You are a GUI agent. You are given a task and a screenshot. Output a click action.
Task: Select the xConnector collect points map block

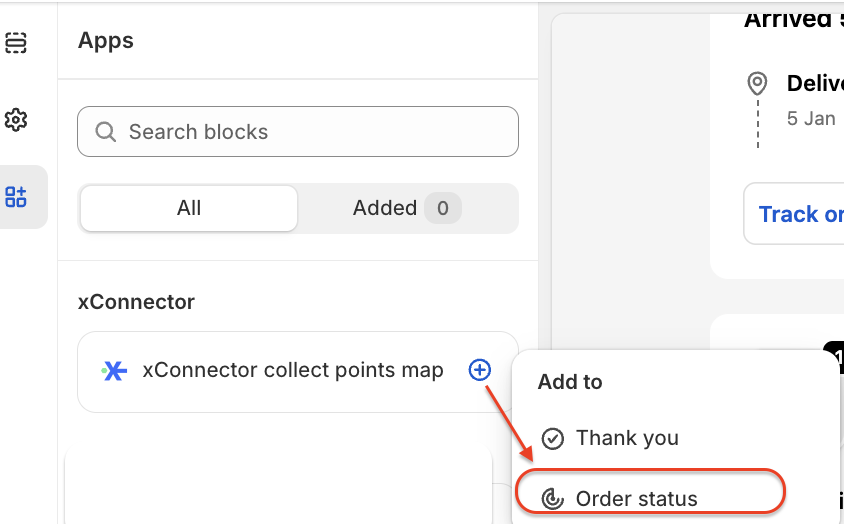point(292,370)
